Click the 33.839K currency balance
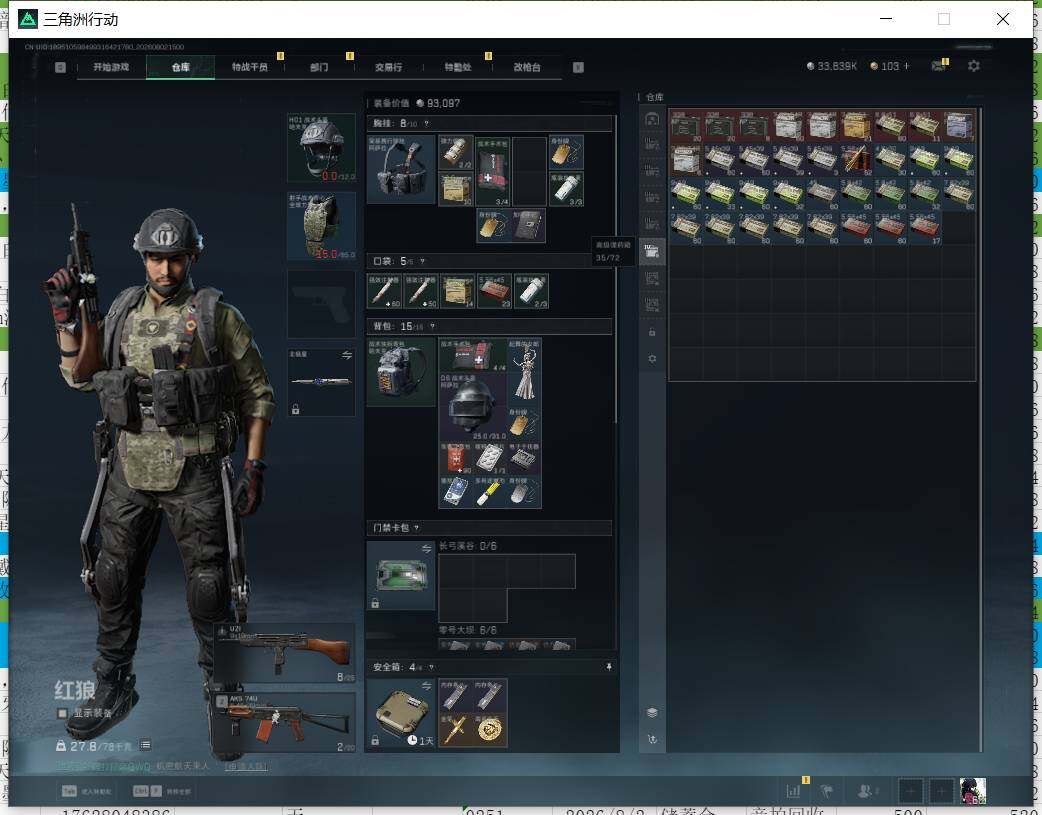 (x=831, y=66)
